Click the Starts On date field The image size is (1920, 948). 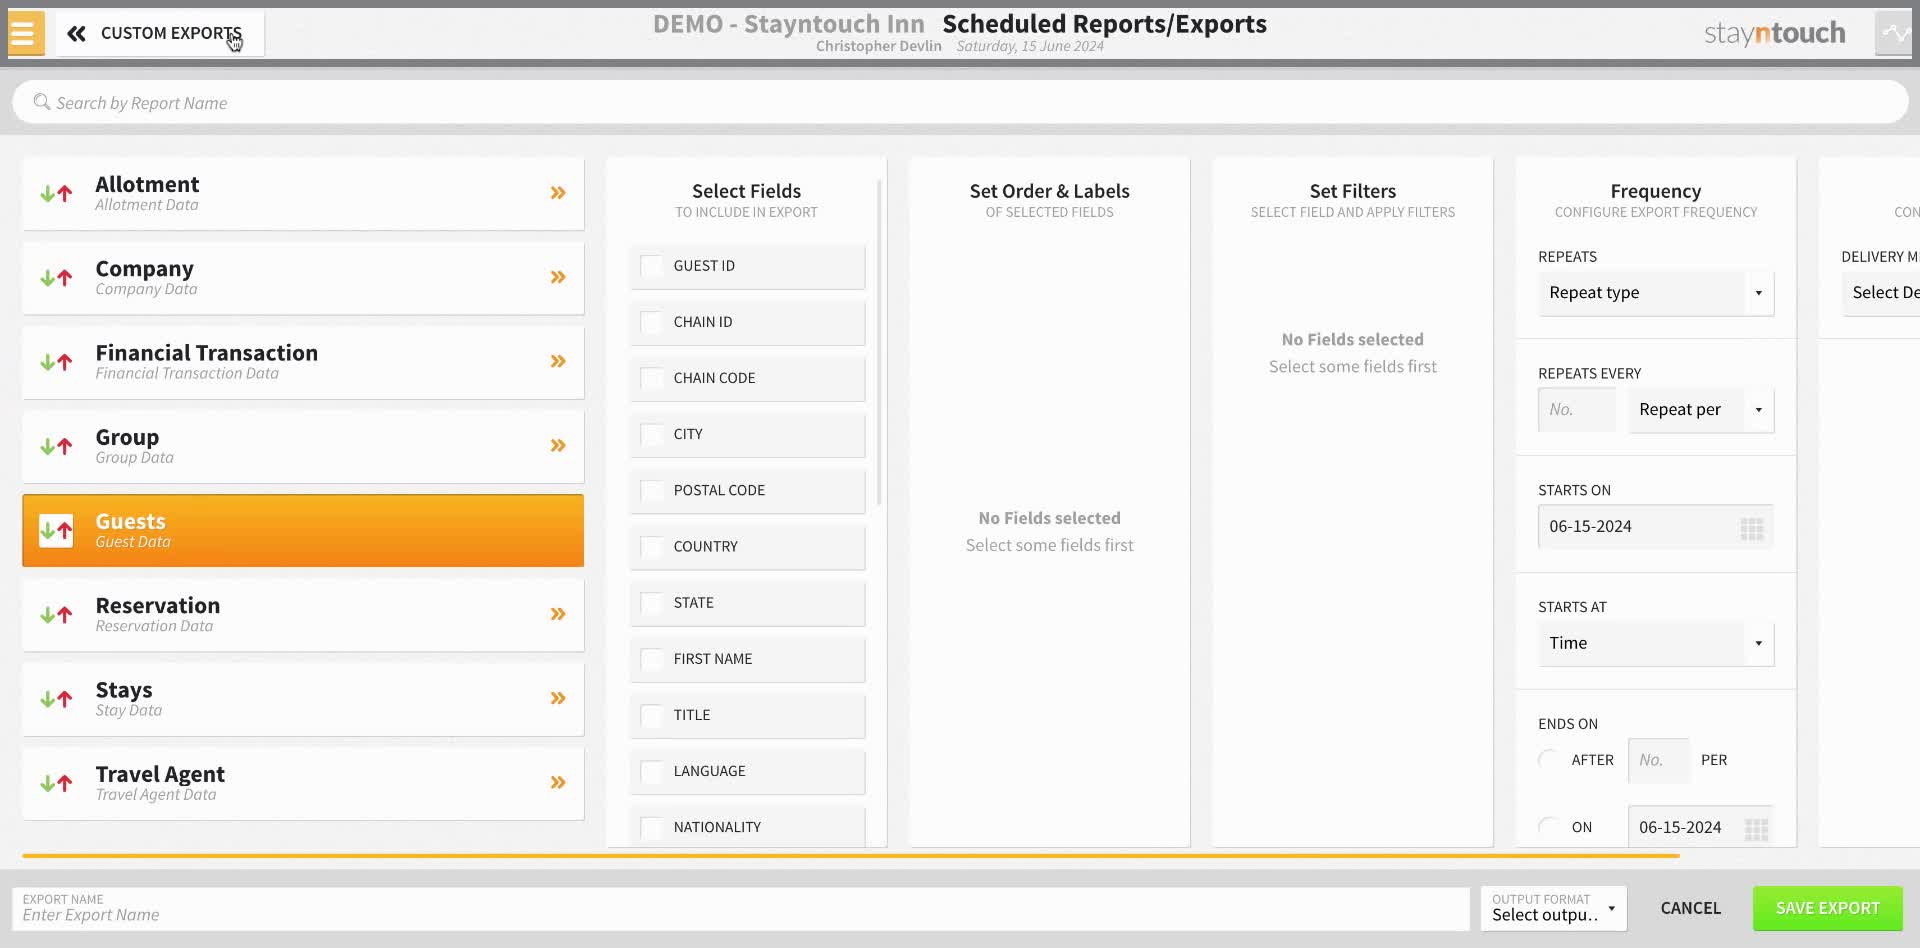pos(1656,526)
